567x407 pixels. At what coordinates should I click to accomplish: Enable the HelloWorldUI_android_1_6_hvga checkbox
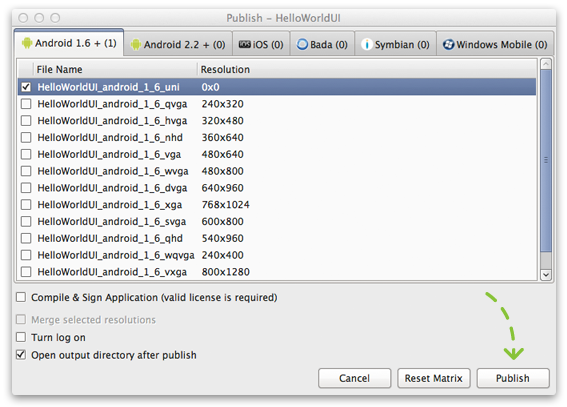click(x=26, y=120)
